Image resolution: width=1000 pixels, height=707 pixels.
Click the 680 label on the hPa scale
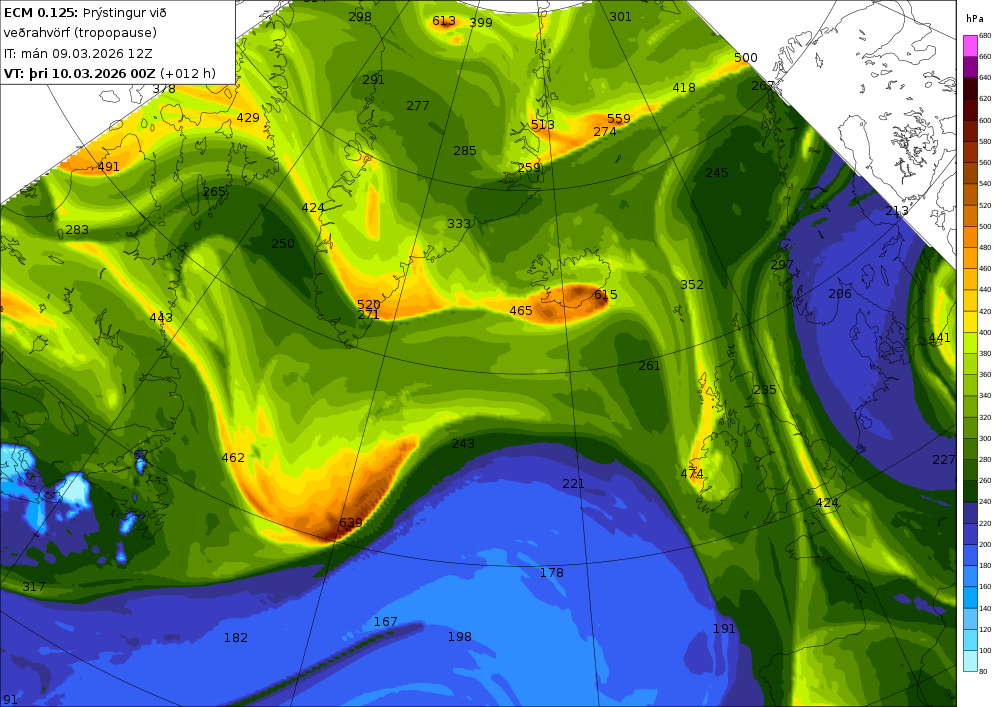pos(985,36)
